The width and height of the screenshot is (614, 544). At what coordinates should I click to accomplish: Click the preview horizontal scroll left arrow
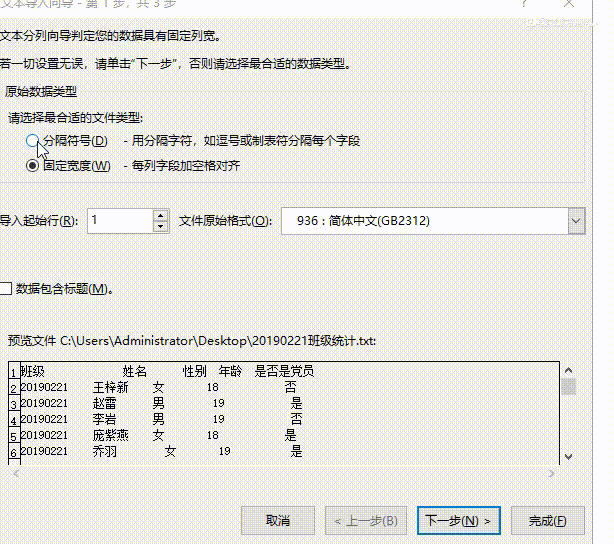click(x=16, y=474)
